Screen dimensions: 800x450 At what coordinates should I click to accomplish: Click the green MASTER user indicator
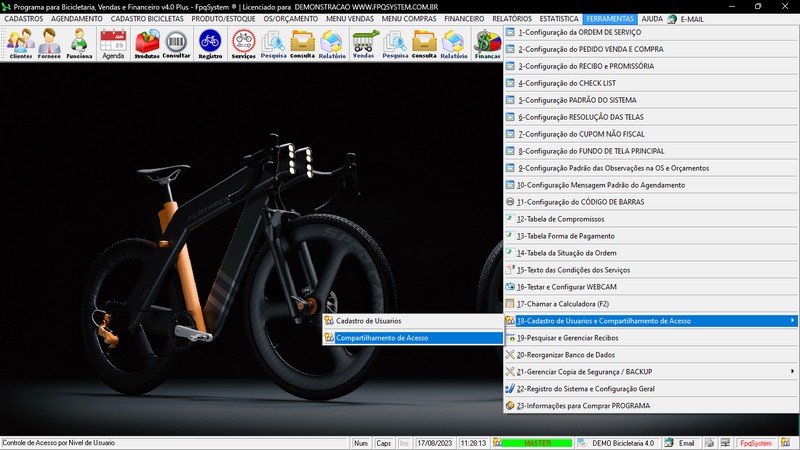(x=537, y=443)
